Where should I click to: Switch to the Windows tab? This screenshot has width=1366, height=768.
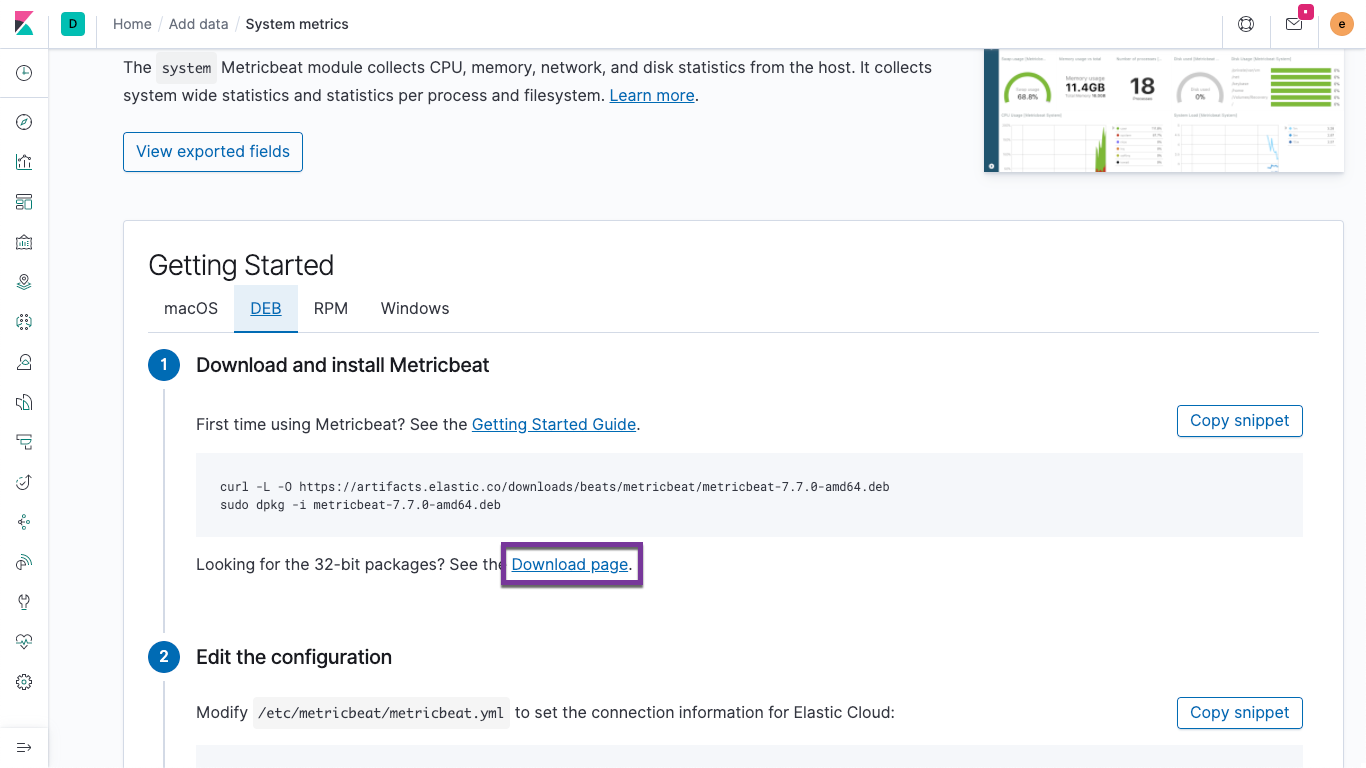415,308
